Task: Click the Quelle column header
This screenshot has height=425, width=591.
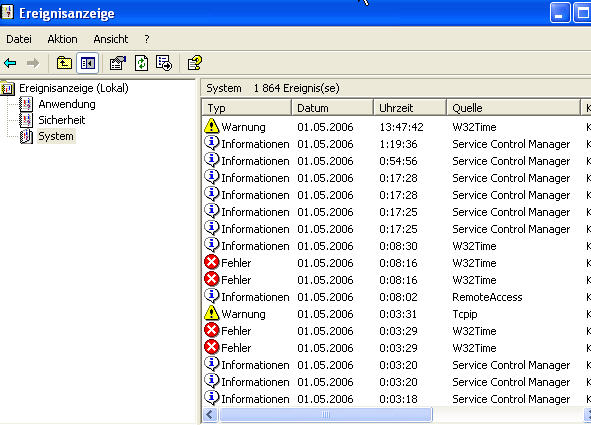Action: coord(513,108)
